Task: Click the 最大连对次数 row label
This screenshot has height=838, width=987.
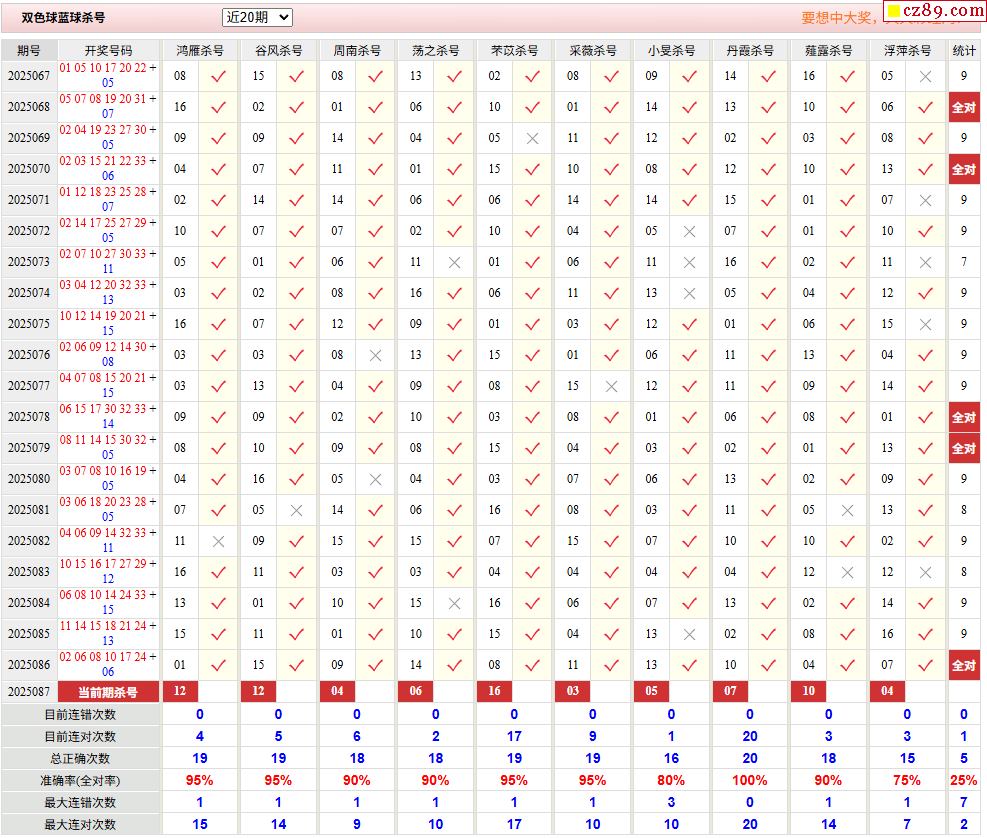Action: pos(81,825)
